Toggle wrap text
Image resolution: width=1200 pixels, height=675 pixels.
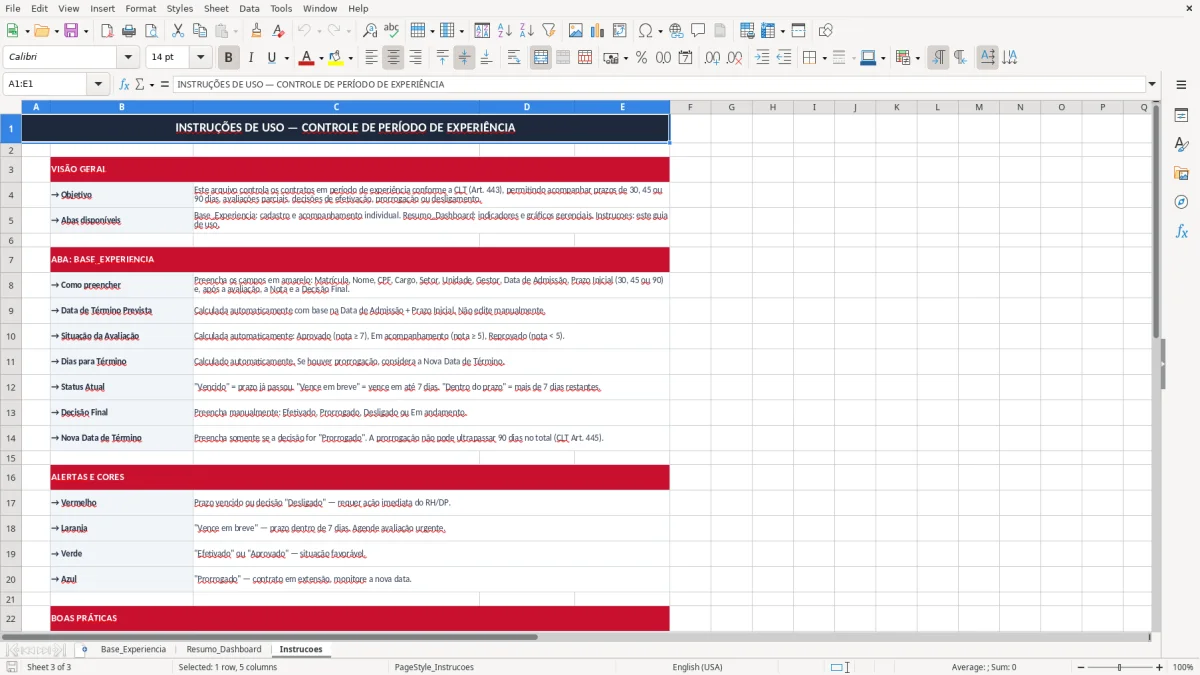[x=514, y=57]
